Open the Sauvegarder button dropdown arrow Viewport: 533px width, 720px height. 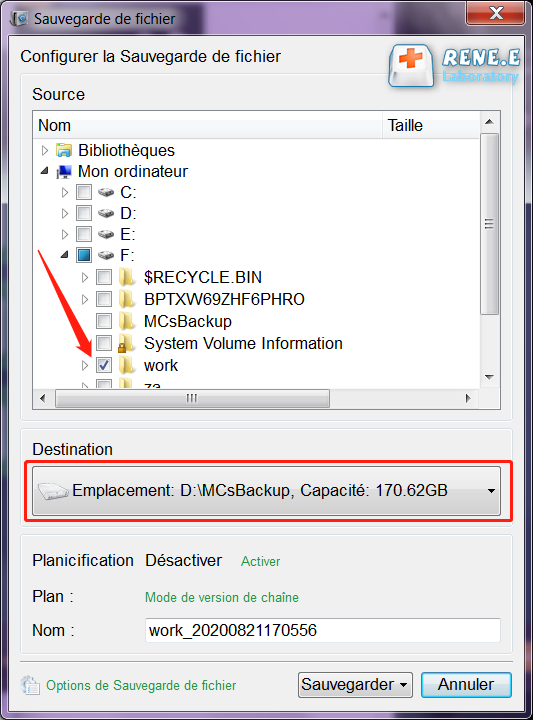coord(404,685)
